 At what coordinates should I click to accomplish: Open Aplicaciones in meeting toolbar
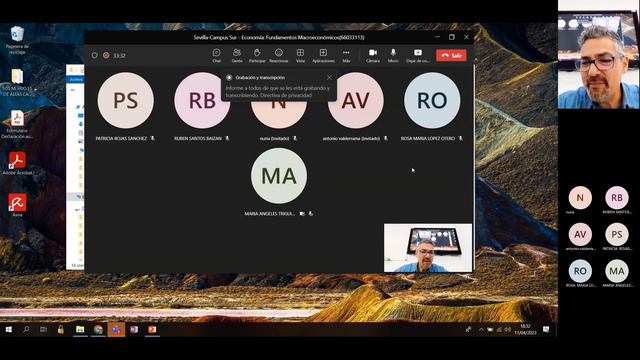(323, 56)
